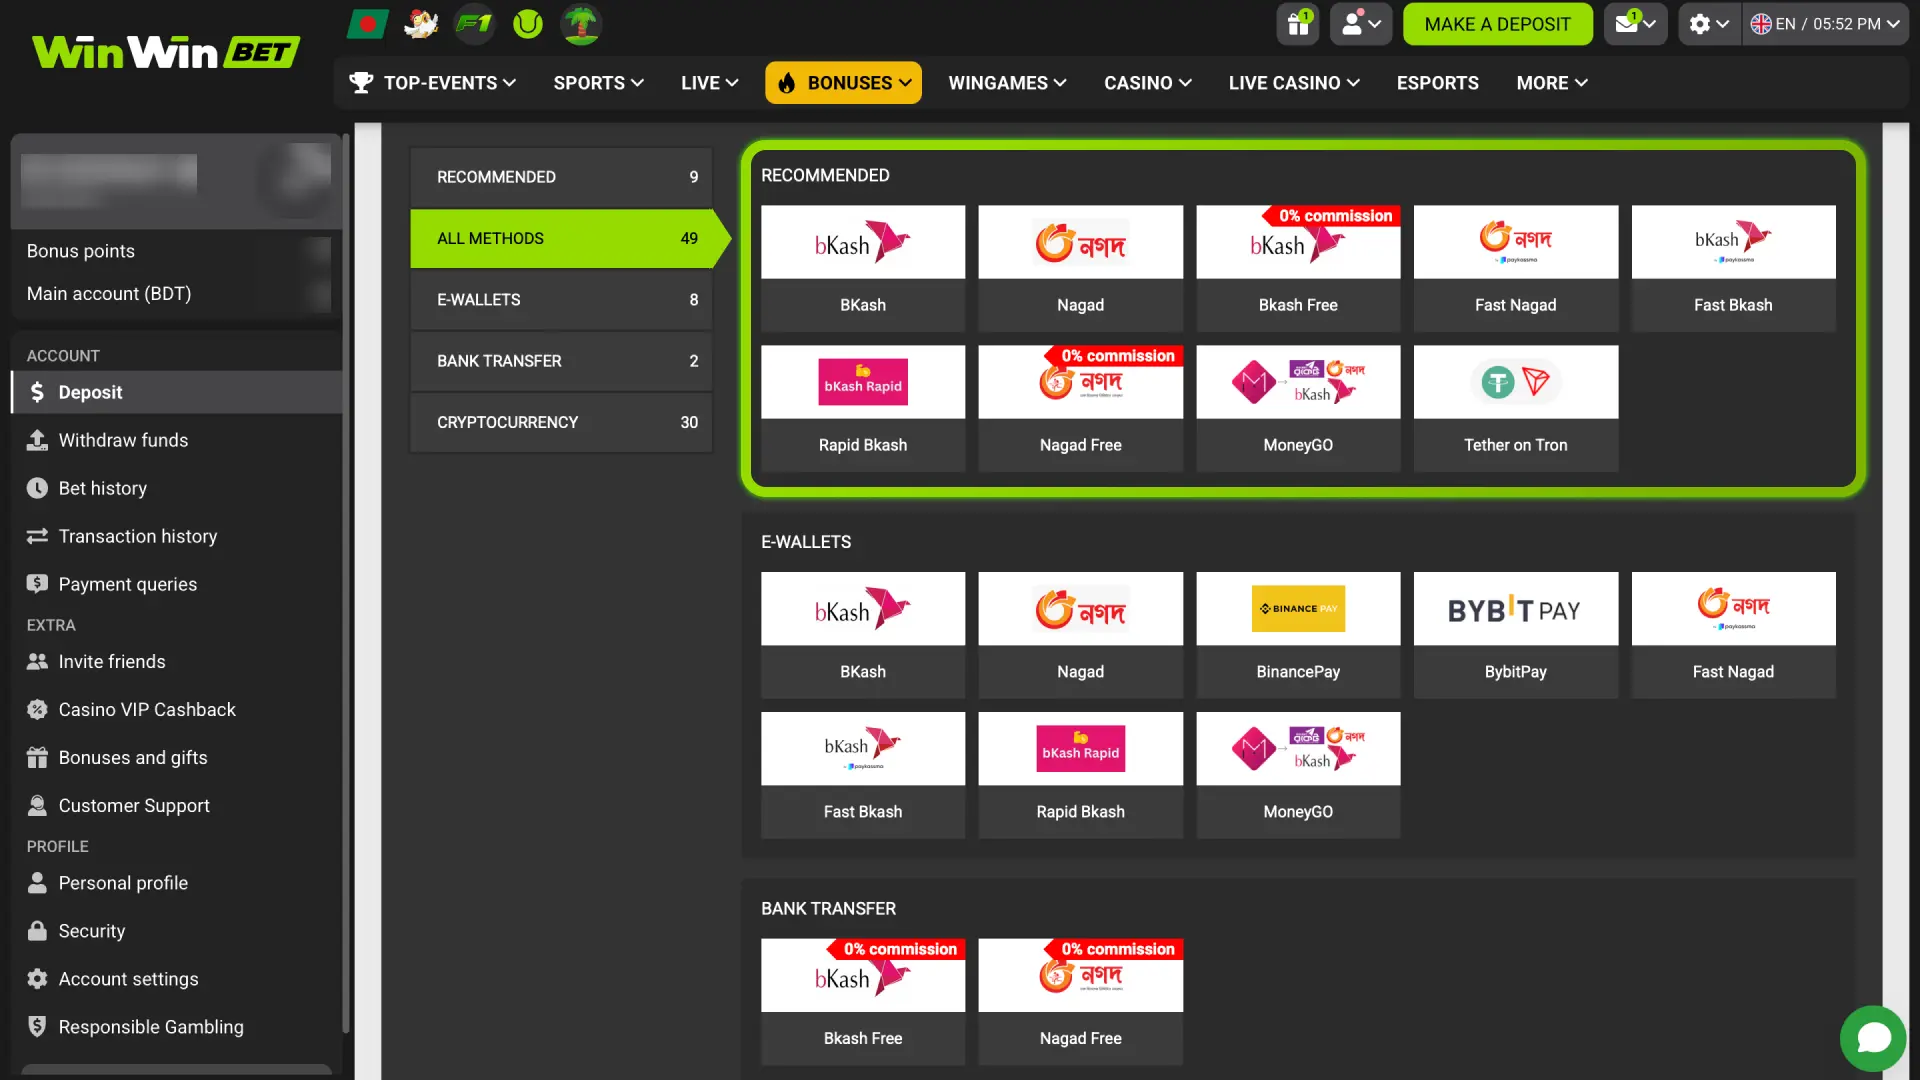Open the BONUSES menu

pyautogui.click(x=843, y=83)
